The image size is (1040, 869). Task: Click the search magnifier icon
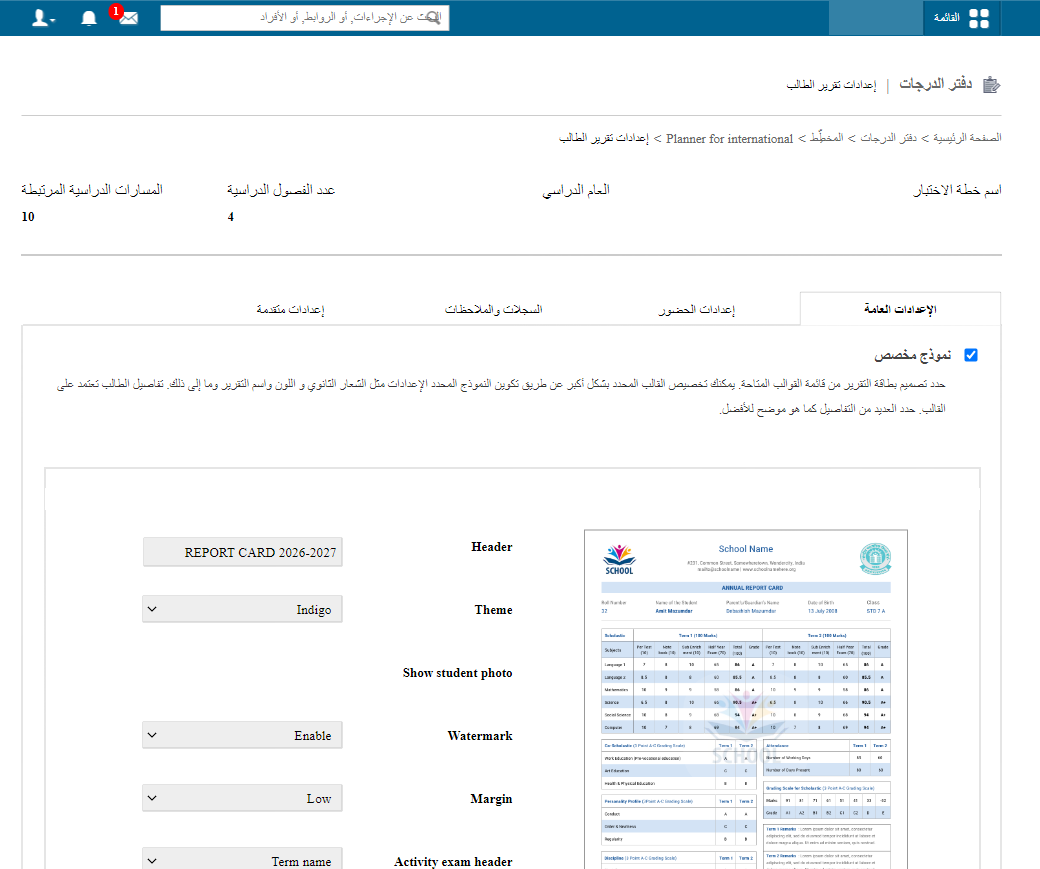pyautogui.click(x=432, y=17)
